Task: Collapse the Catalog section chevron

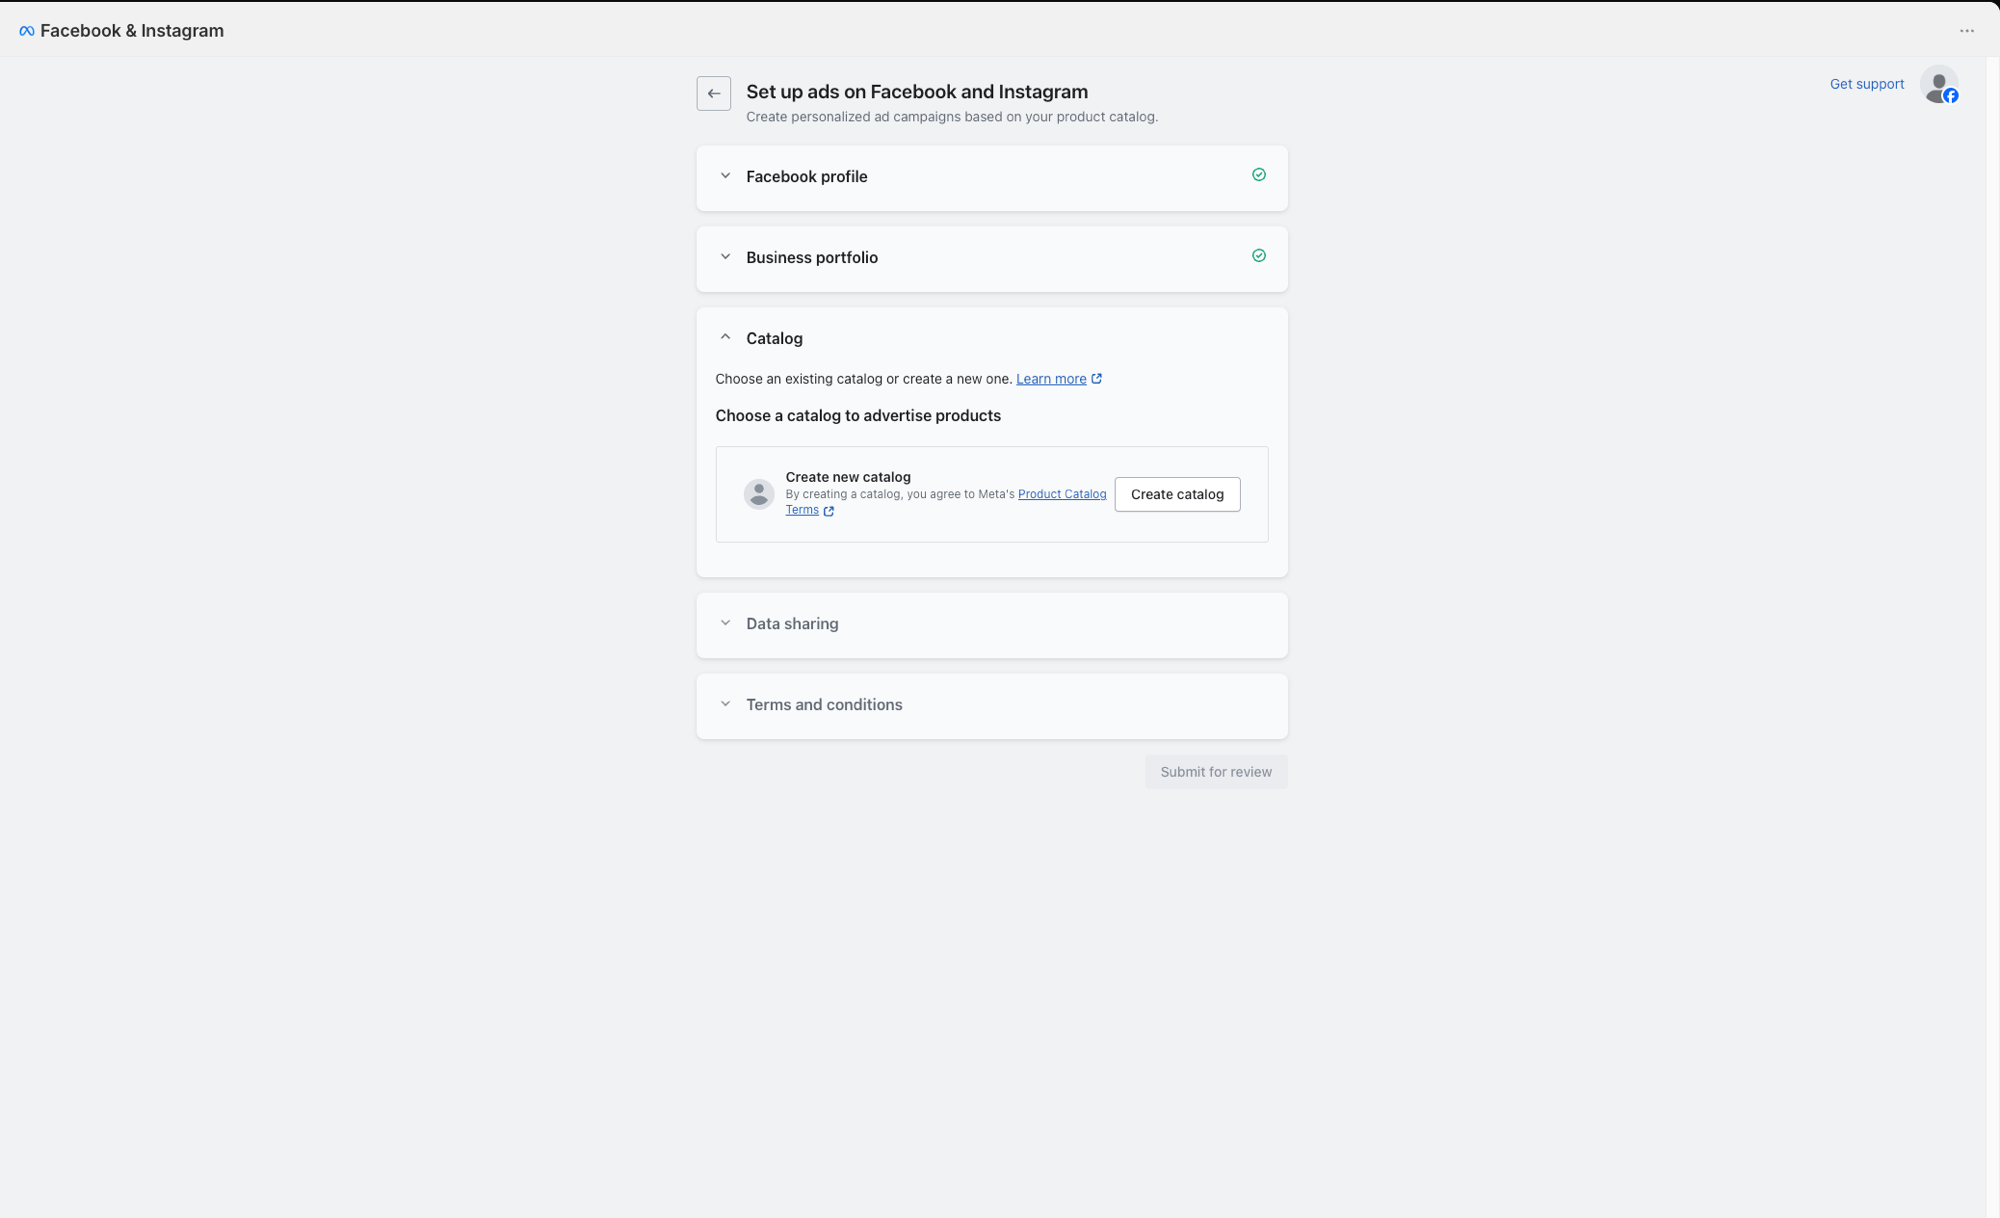Action: click(725, 338)
